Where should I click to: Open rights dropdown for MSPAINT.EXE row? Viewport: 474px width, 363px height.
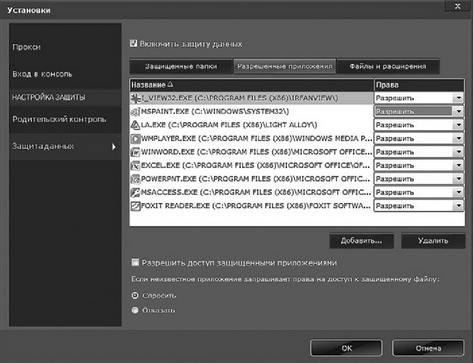tap(459, 111)
